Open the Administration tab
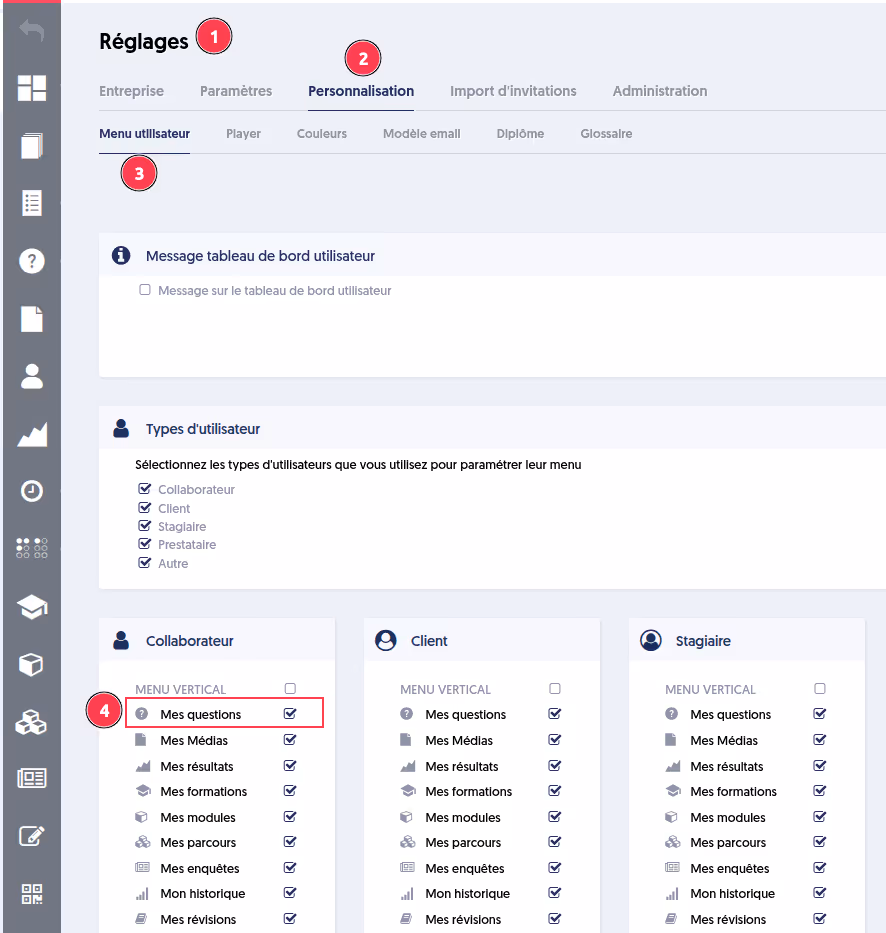 tap(660, 91)
